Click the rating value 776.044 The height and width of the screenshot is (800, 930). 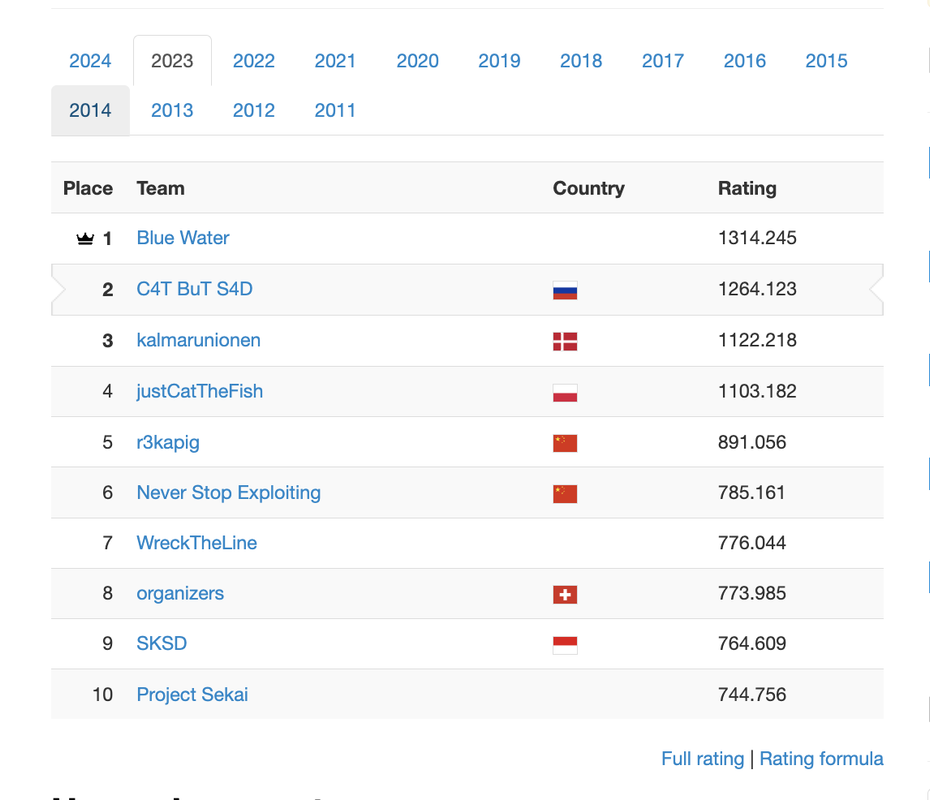pos(752,543)
